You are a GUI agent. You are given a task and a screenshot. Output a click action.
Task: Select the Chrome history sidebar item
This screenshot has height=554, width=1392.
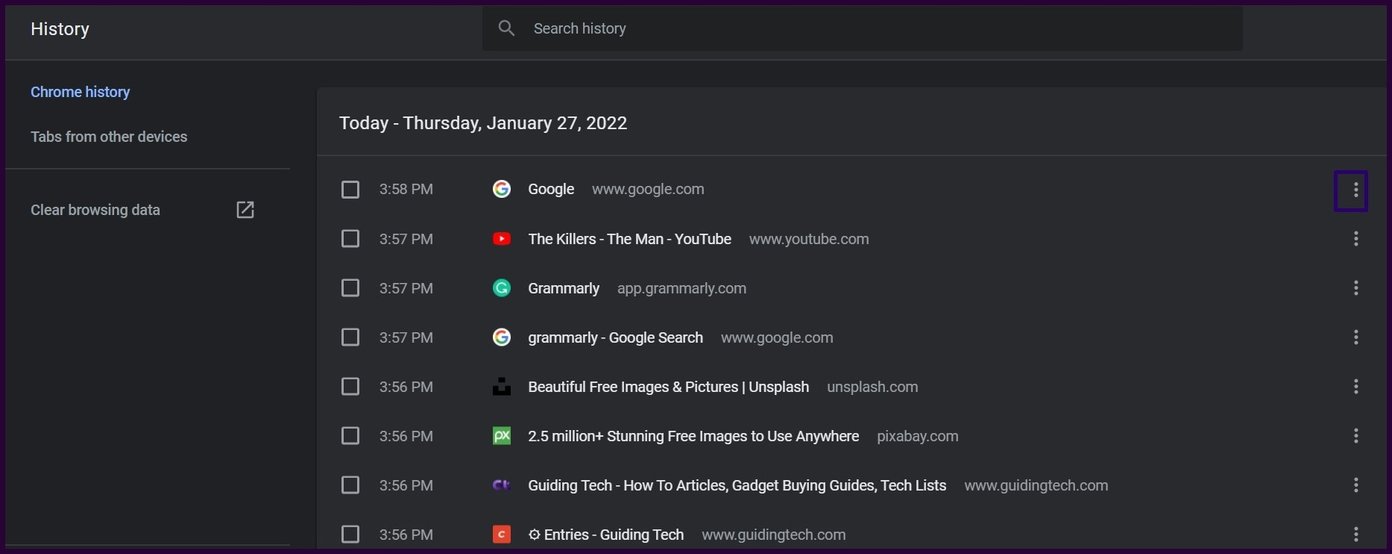click(x=80, y=92)
